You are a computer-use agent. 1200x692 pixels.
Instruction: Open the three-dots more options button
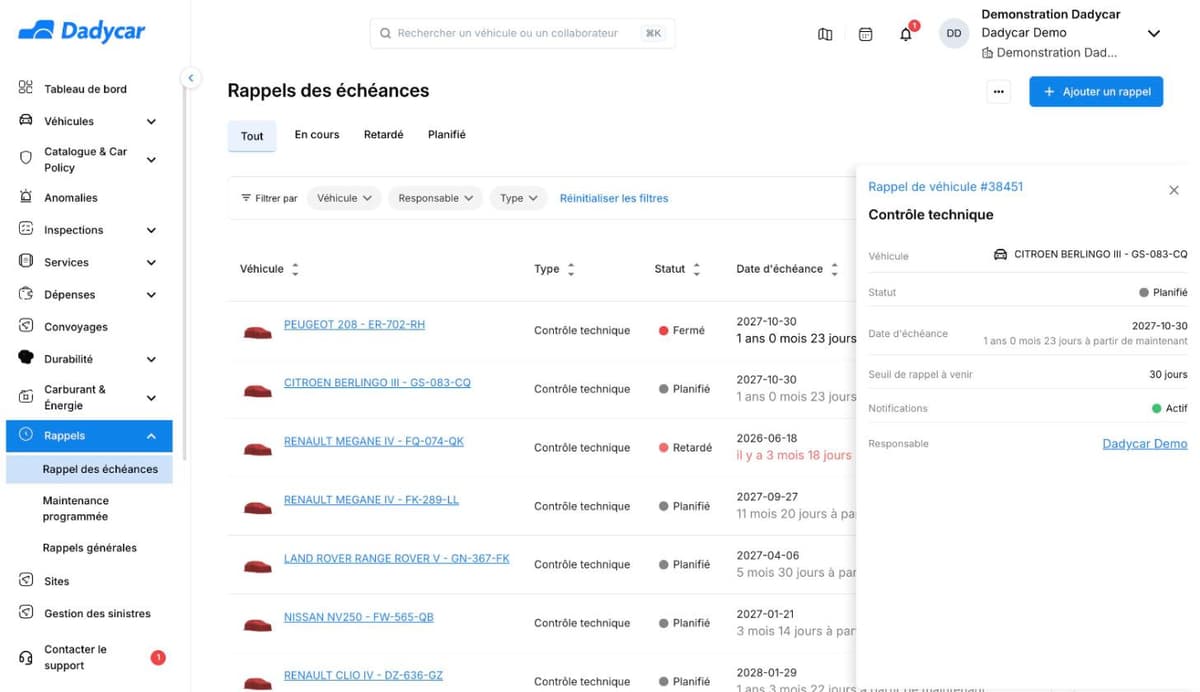pyautogui.click(x=998, y=91)
